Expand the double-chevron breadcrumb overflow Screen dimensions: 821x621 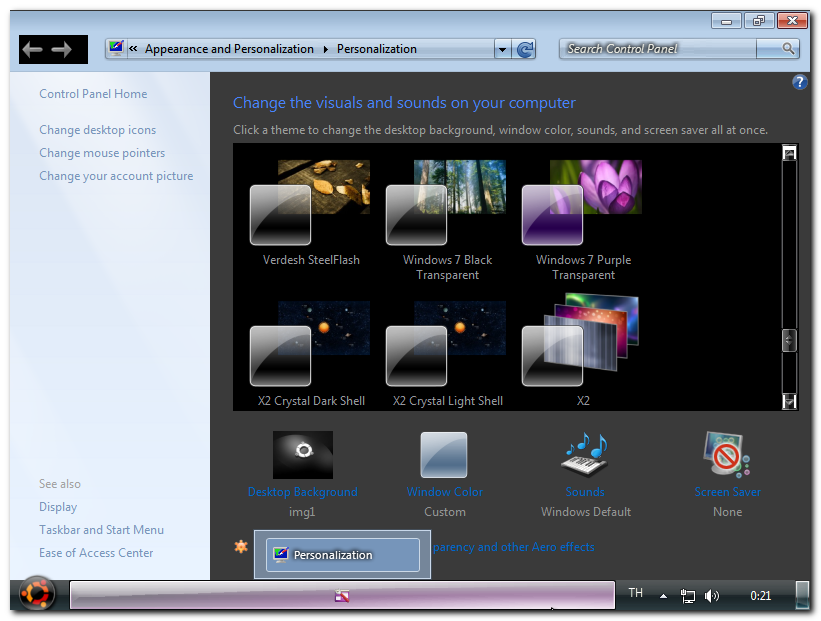(134, 49)
